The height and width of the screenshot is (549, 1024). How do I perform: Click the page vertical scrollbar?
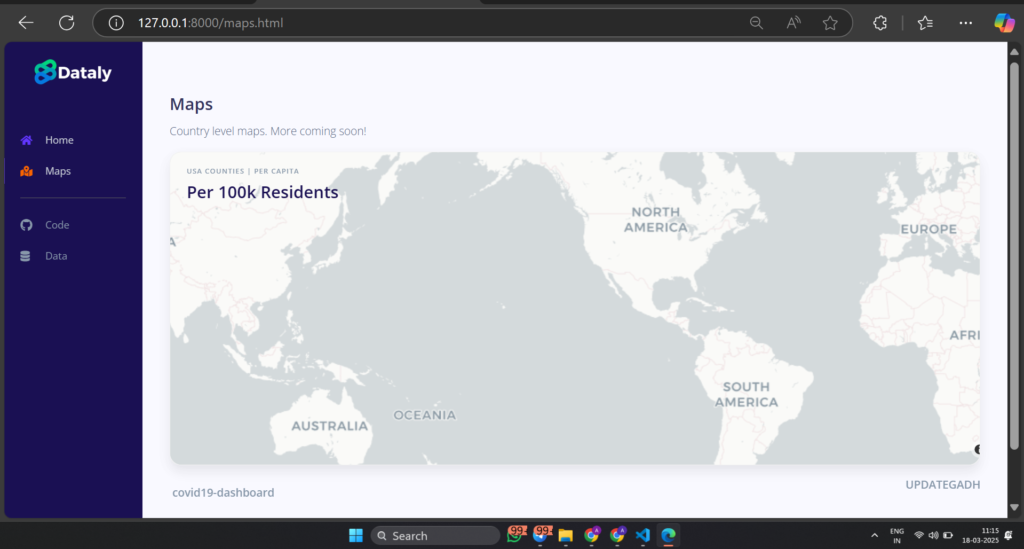(x=1014, y=255)
